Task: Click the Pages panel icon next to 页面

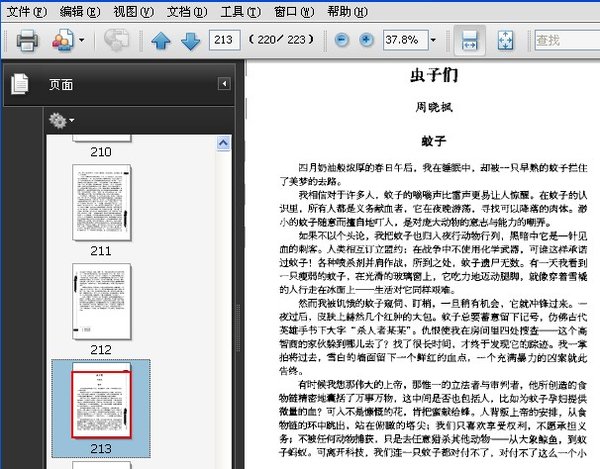Action: tap(20, 84)
